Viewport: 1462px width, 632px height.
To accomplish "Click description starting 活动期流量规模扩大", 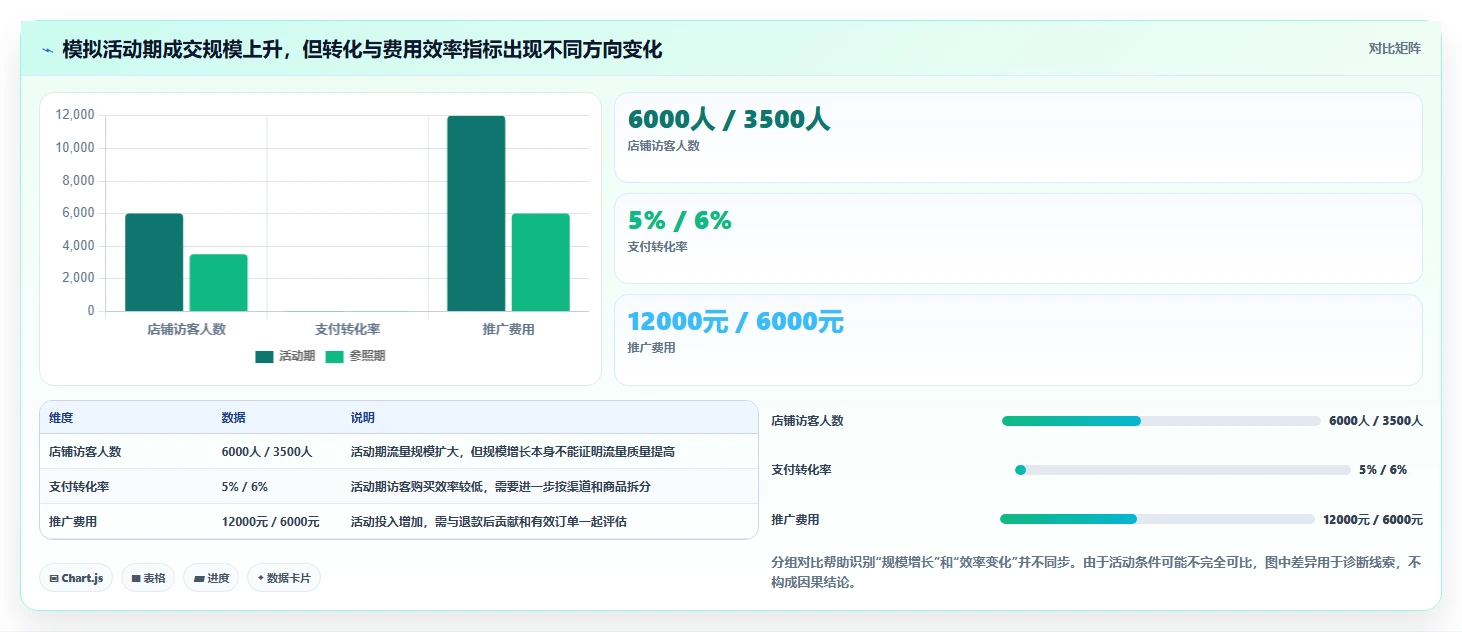I will (x=513, y=452).
